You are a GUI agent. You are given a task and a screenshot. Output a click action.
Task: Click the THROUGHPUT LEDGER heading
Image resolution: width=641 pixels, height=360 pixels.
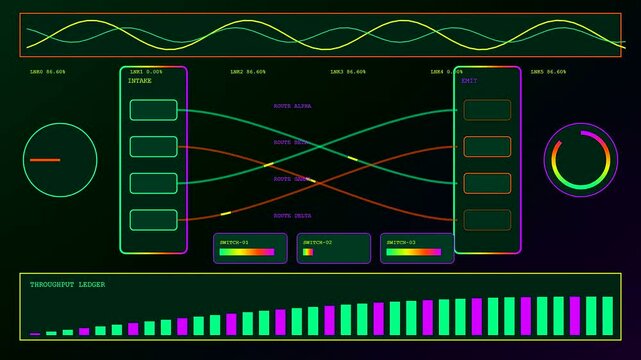point(67,284)
